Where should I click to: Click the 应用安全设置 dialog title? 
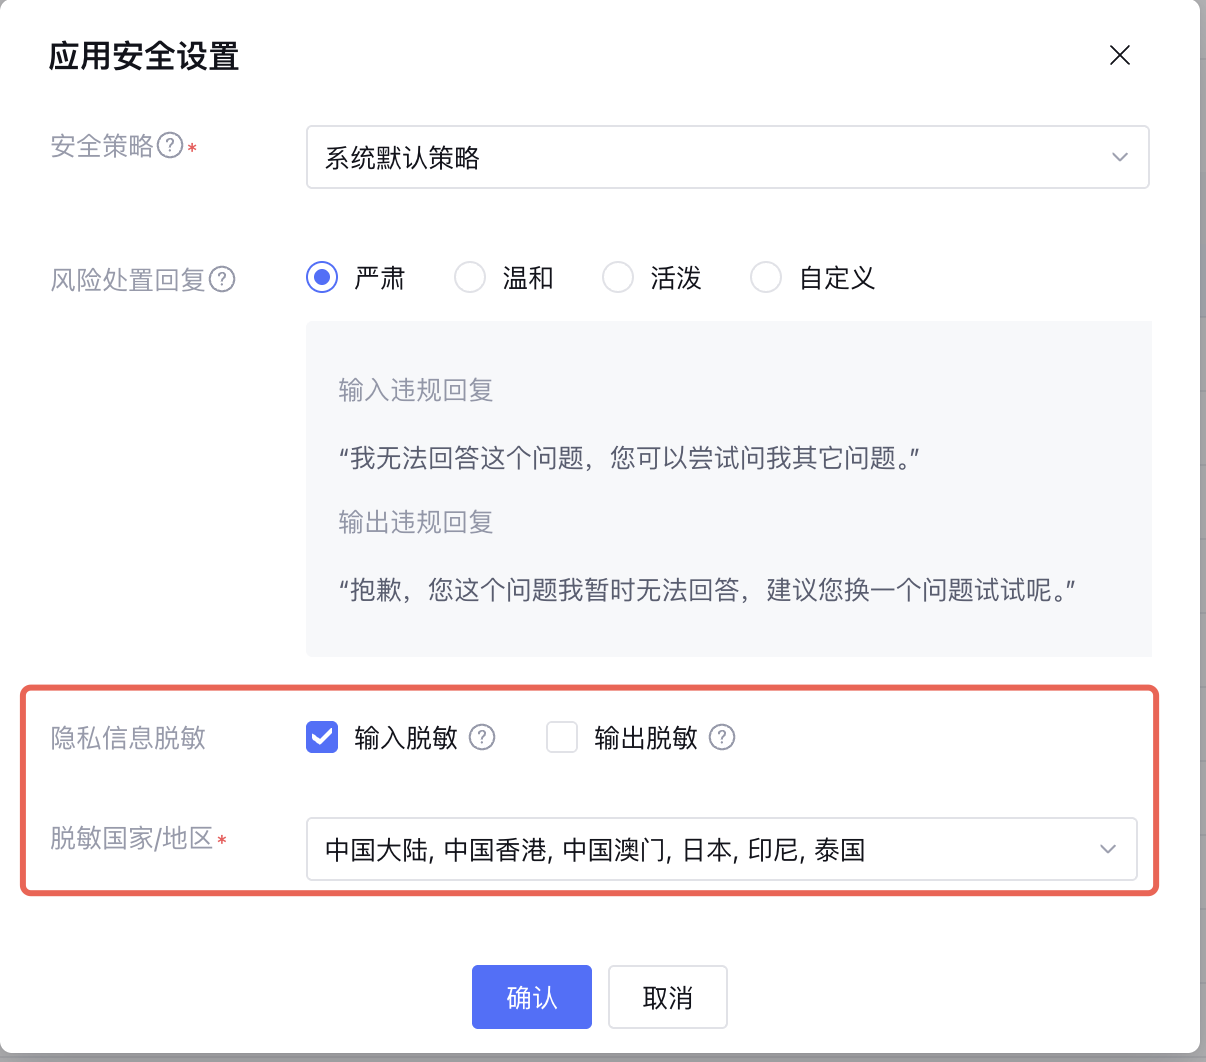coord(144,56)
